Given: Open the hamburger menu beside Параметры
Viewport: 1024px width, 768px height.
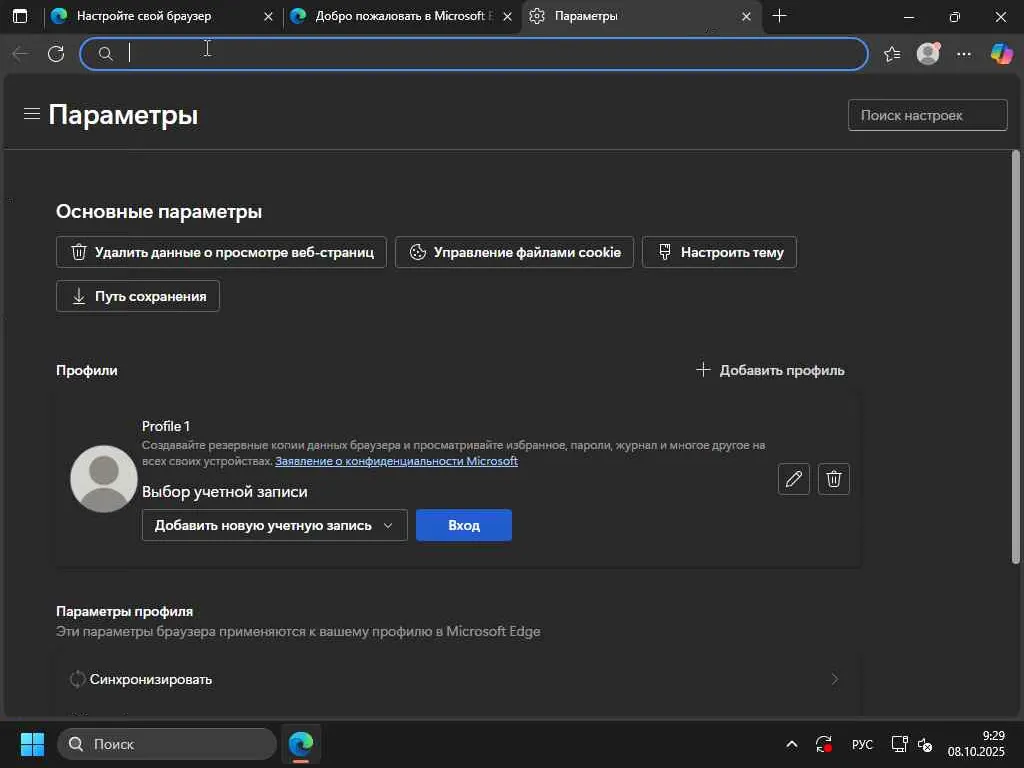Looking at the screenshot, I should [x=32, y=114].
